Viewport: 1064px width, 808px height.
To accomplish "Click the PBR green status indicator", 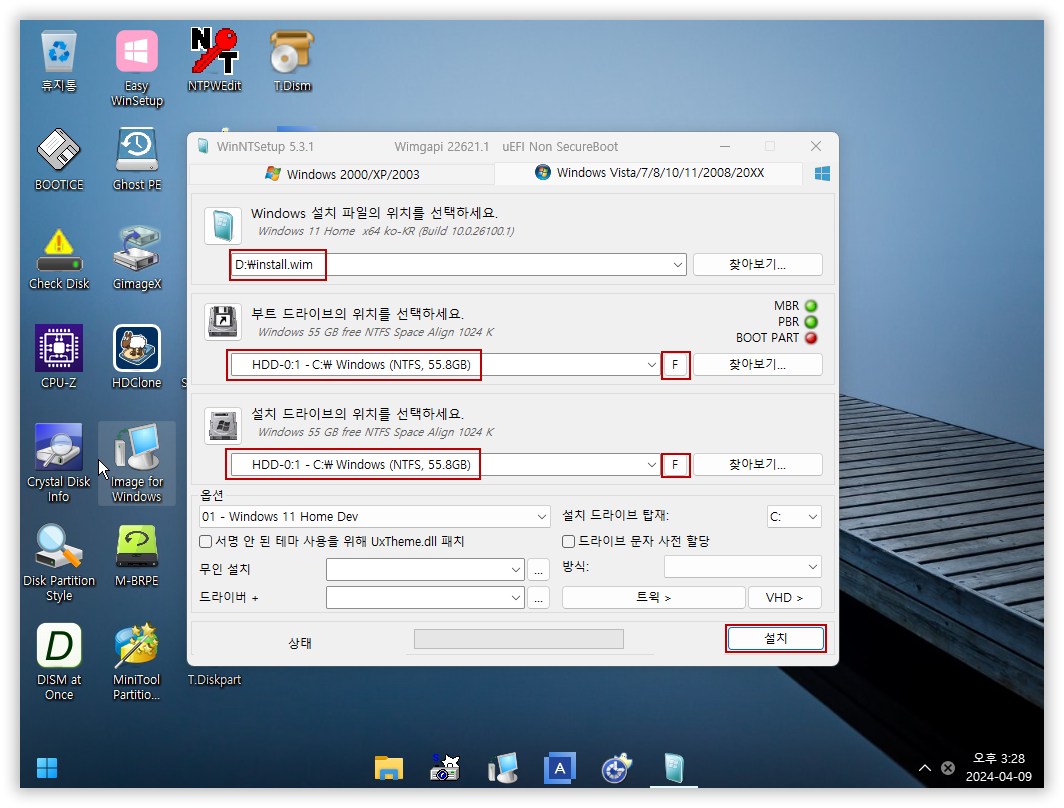I will [x=811, y=322].
